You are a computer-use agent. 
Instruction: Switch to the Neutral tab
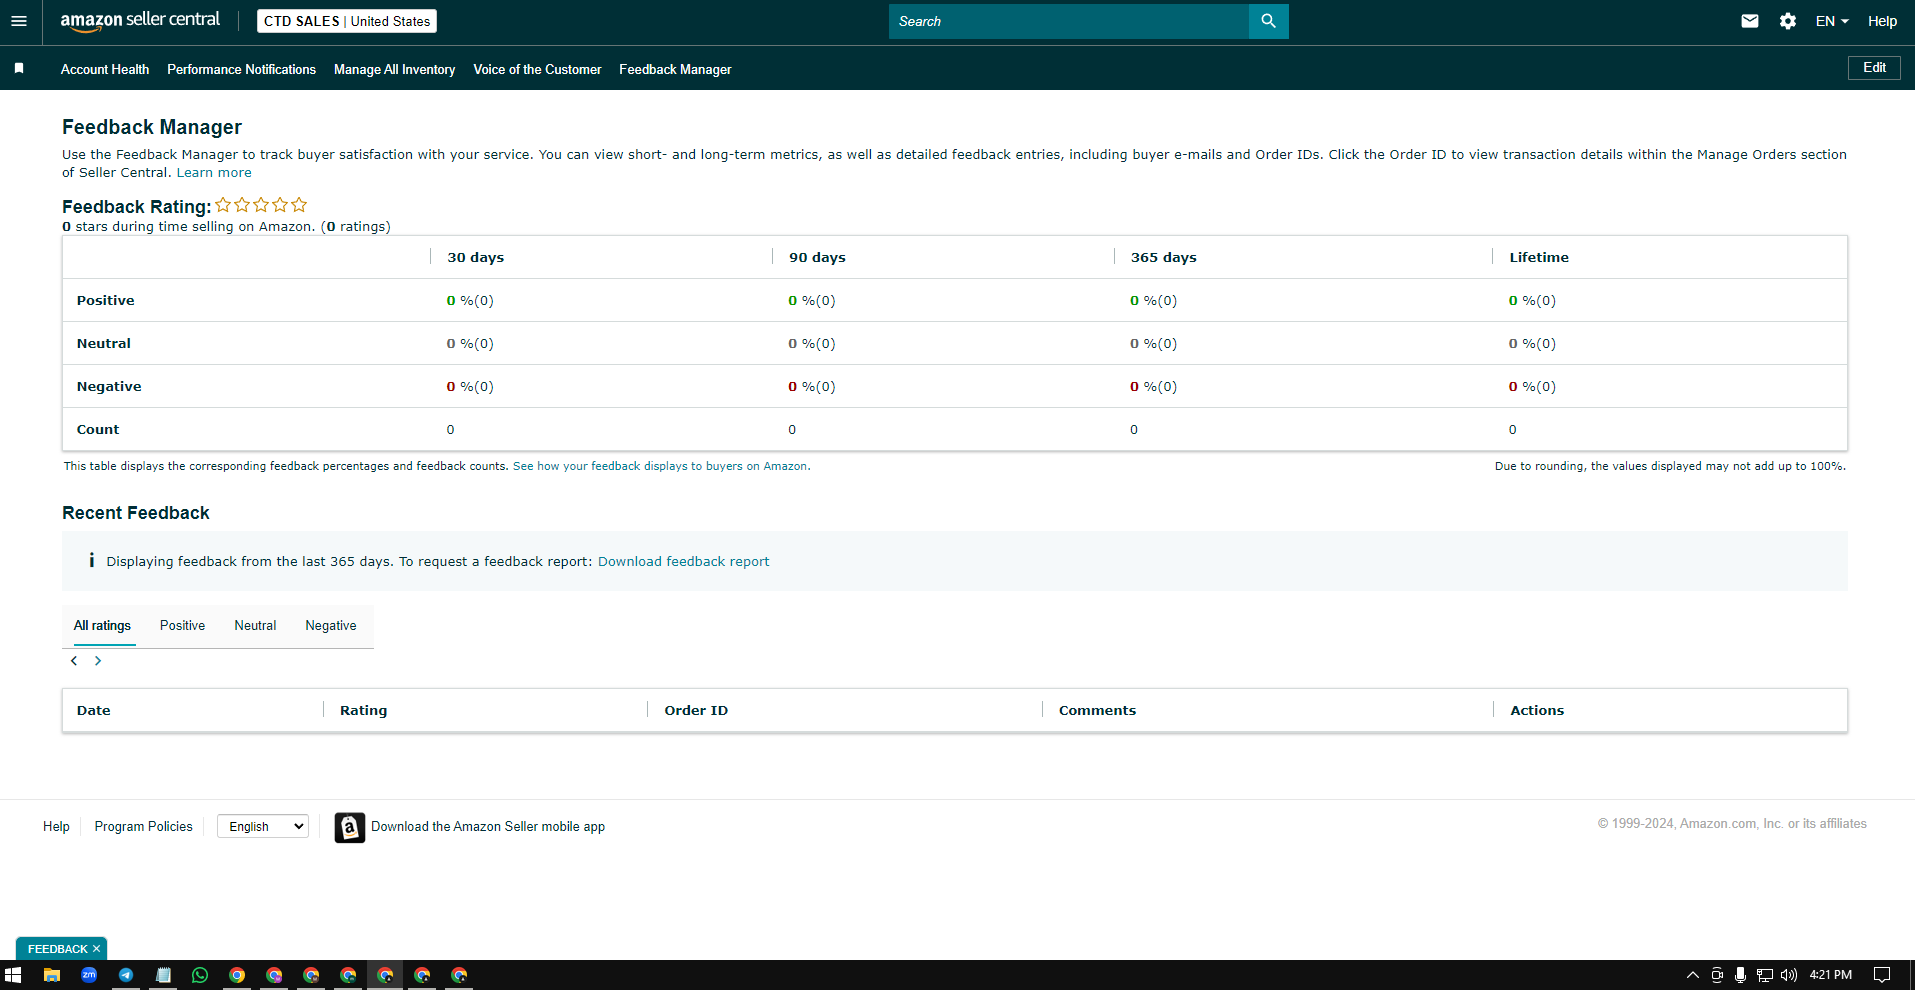click(255, 625)
